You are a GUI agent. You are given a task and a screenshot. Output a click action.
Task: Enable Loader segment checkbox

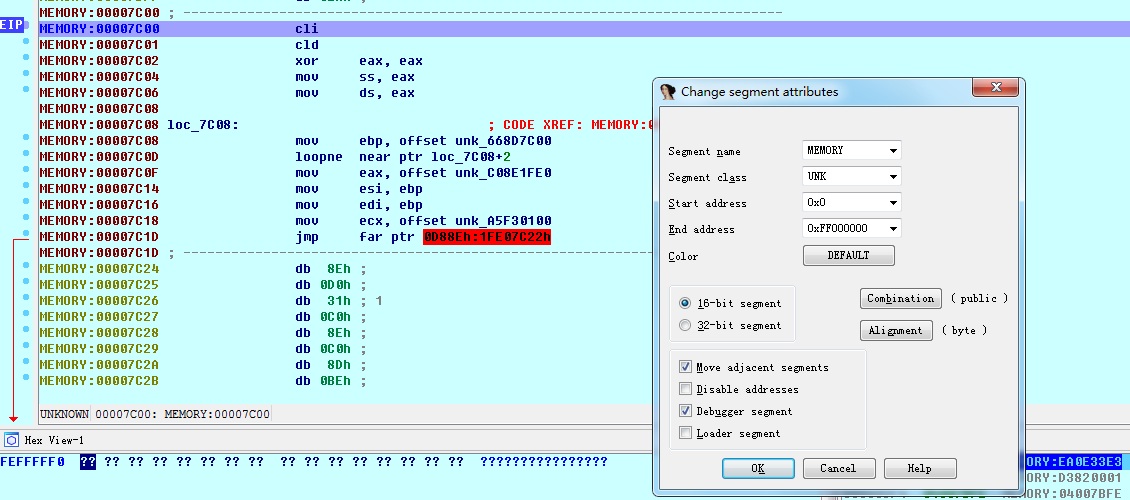685,434
